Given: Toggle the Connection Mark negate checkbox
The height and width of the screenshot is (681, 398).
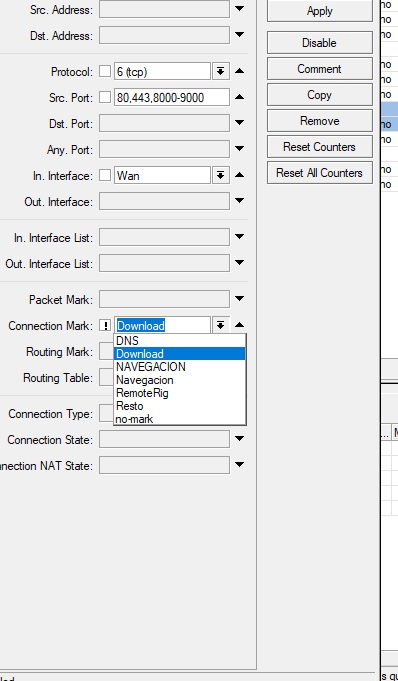Looking at the screenshot, I should 105,325.
